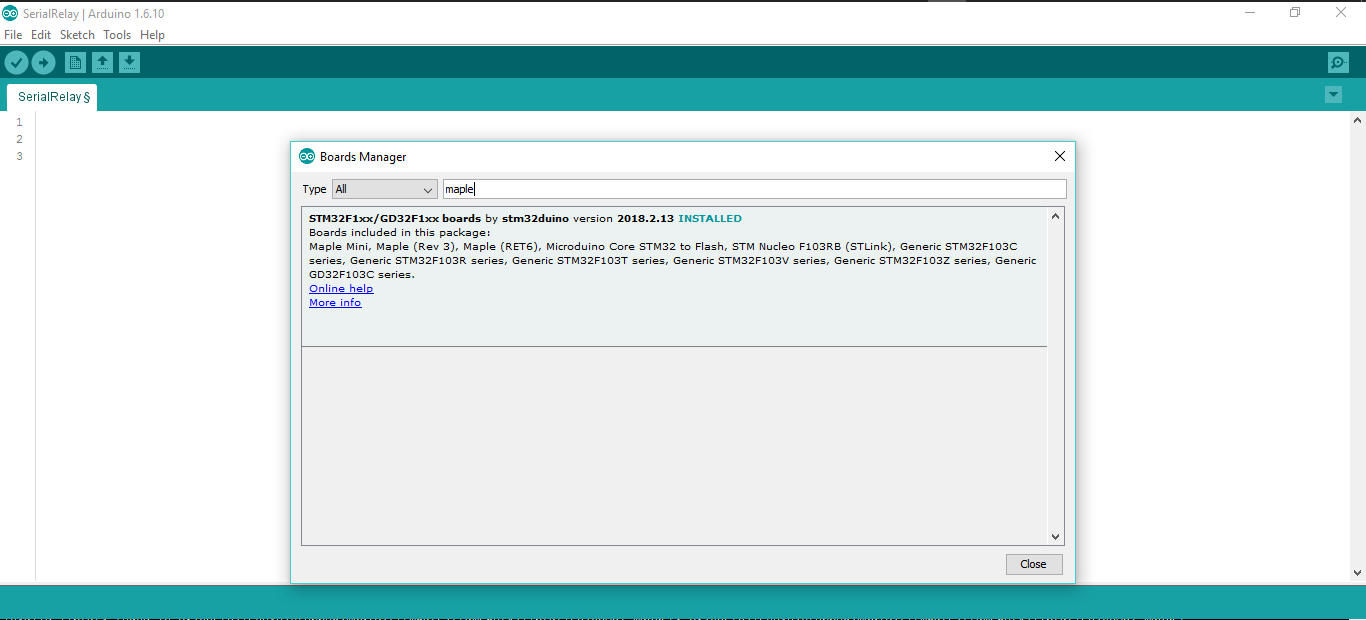Open the Help menu
Viewport: 1366px width, 620px height.
[152, 35]
